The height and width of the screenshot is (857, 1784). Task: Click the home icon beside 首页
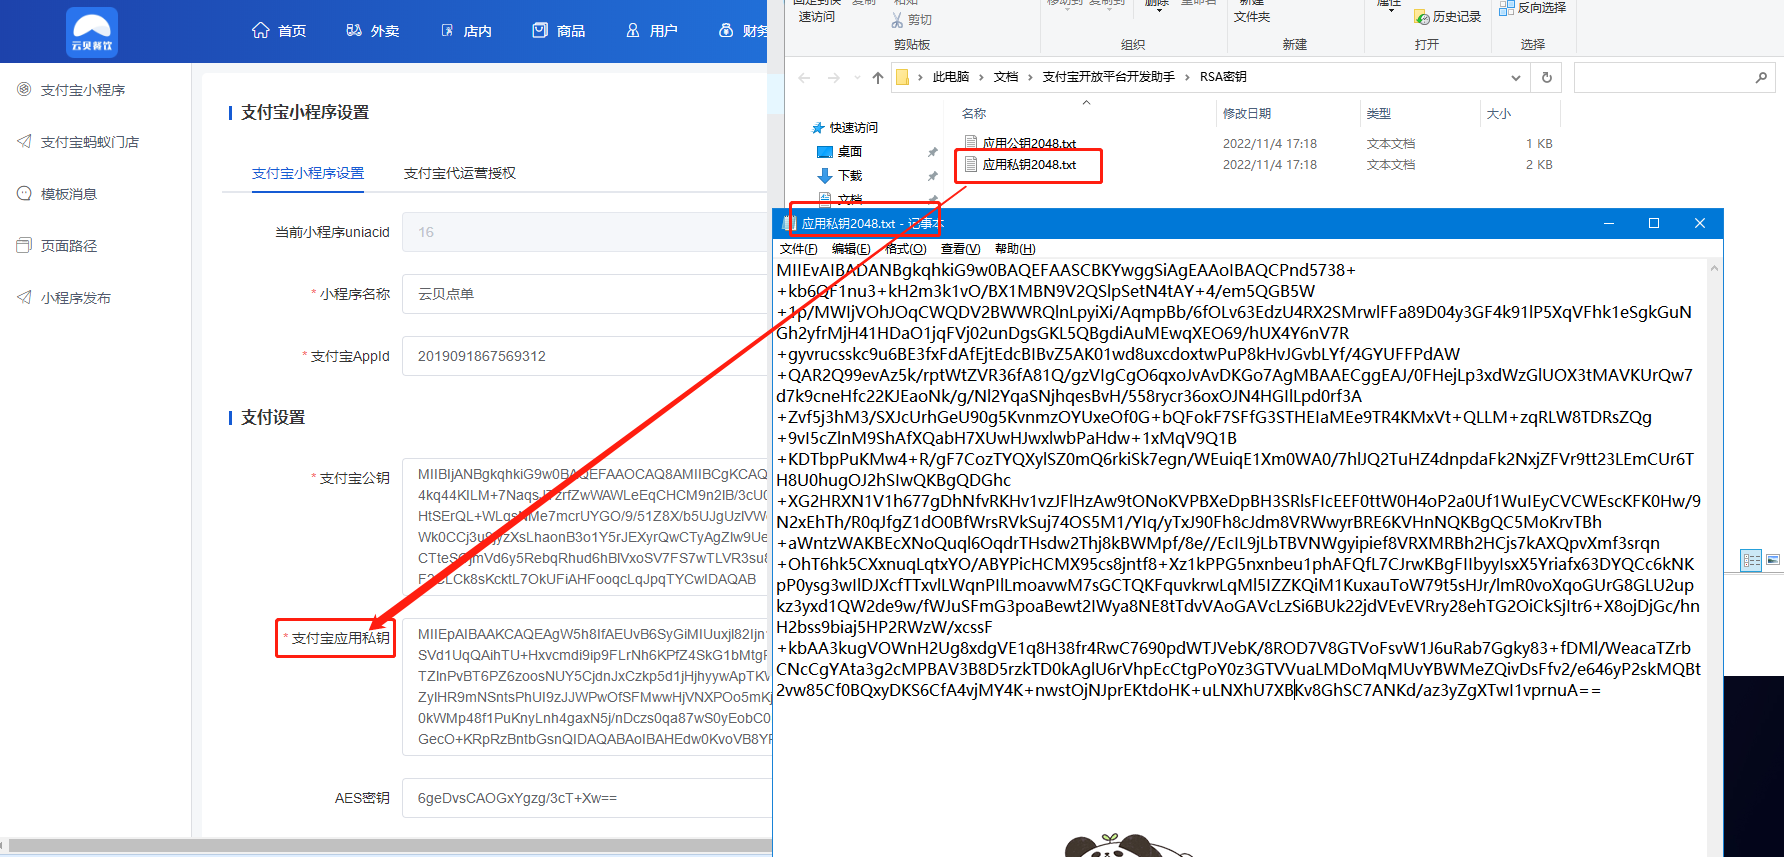click(261, 30)
